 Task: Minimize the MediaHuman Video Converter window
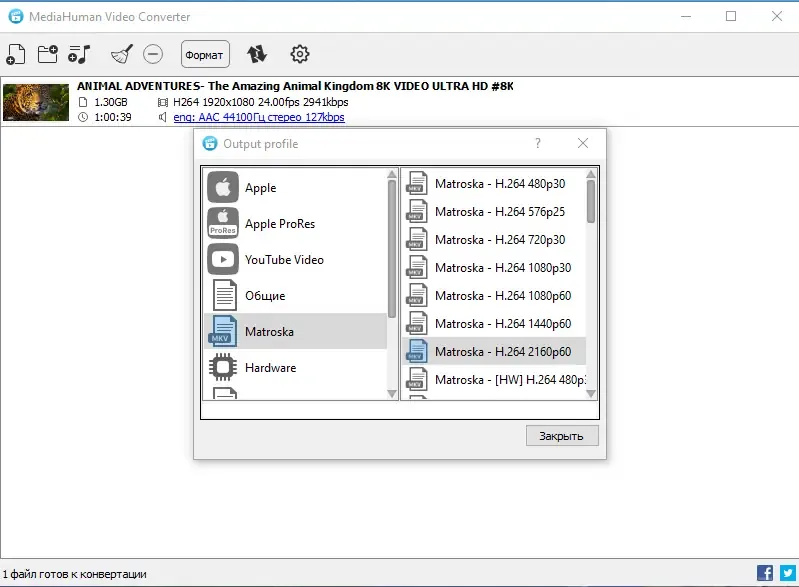tap(686, 16)
